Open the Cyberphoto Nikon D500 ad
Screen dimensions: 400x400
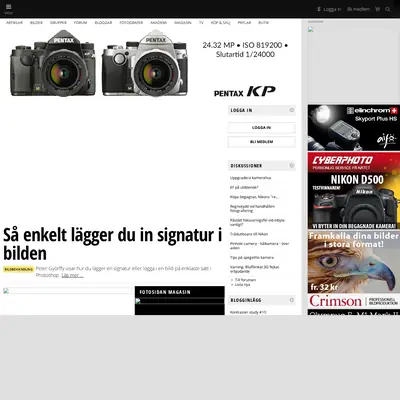click(354, 190)
